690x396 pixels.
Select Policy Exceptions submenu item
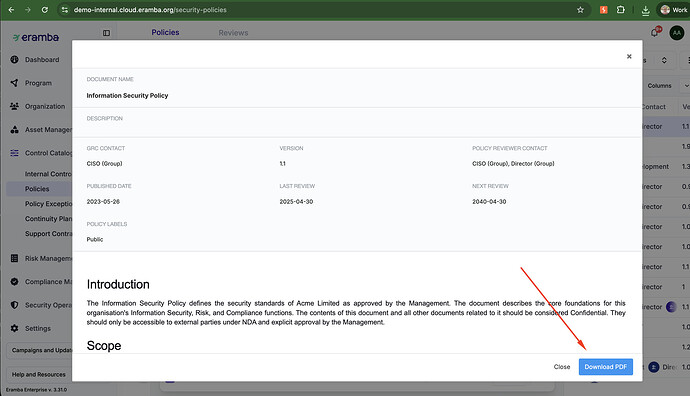click(x=48, y=204)
